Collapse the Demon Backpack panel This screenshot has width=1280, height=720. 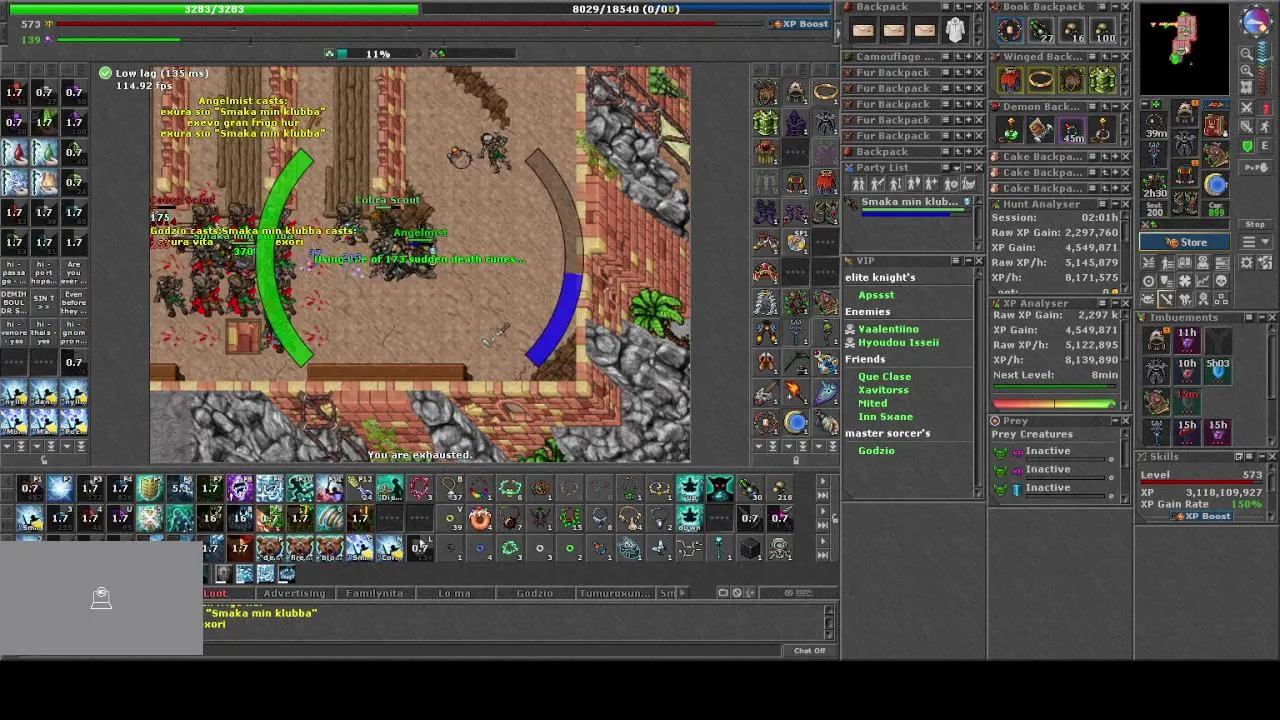tap(1115, 107)
